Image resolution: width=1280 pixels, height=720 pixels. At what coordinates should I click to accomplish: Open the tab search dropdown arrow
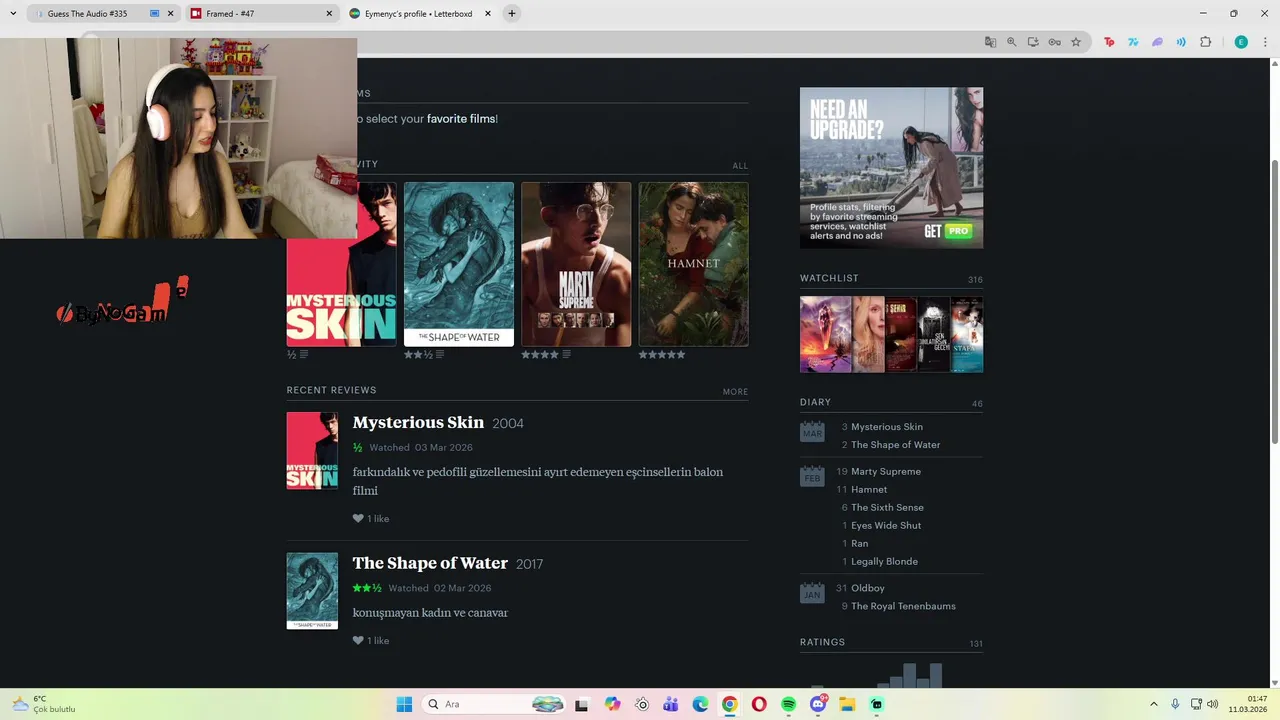click(x=13, y=13)
